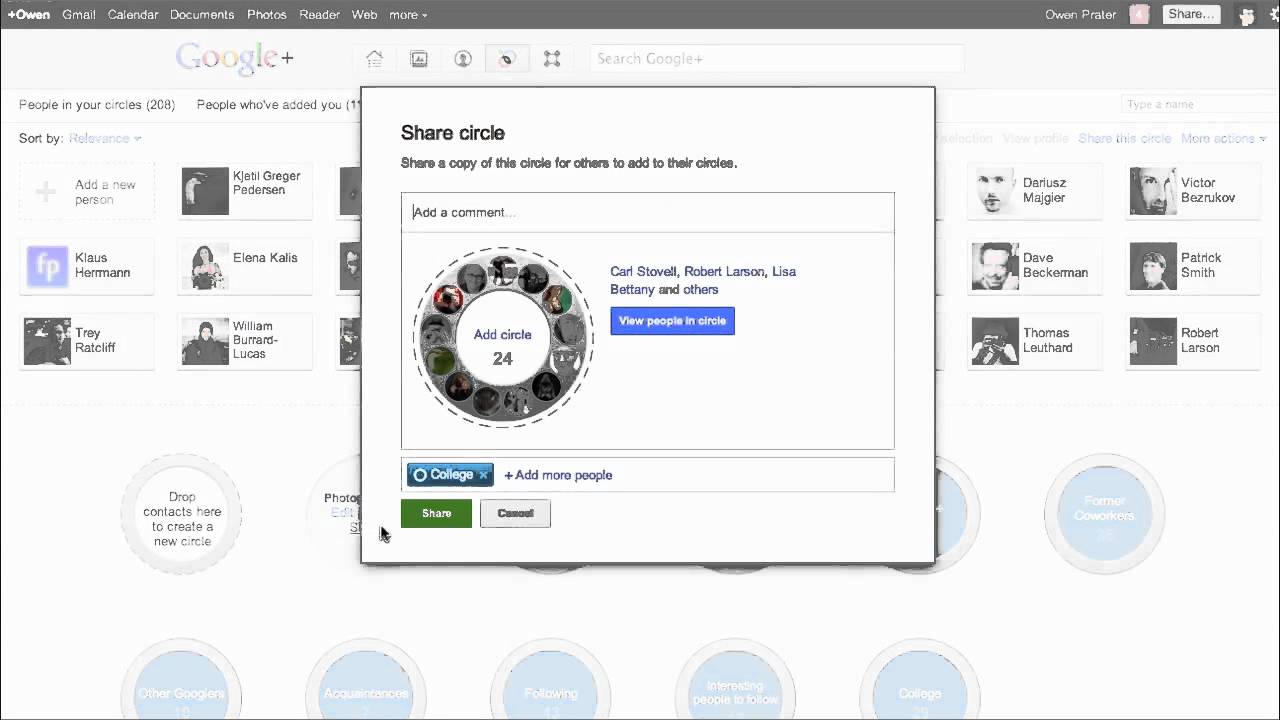
Task: Click the 'others' link in dialog
Action: click(701, 290)
